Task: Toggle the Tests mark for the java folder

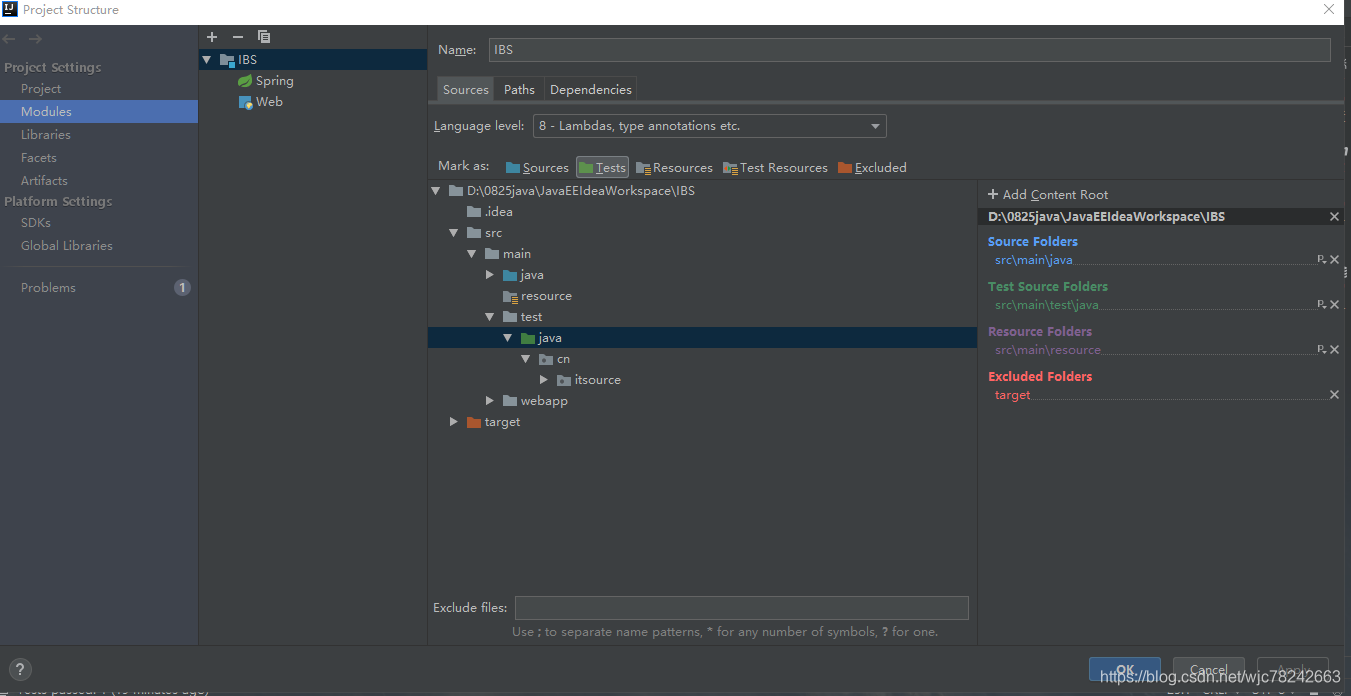Action: [602, 167]
